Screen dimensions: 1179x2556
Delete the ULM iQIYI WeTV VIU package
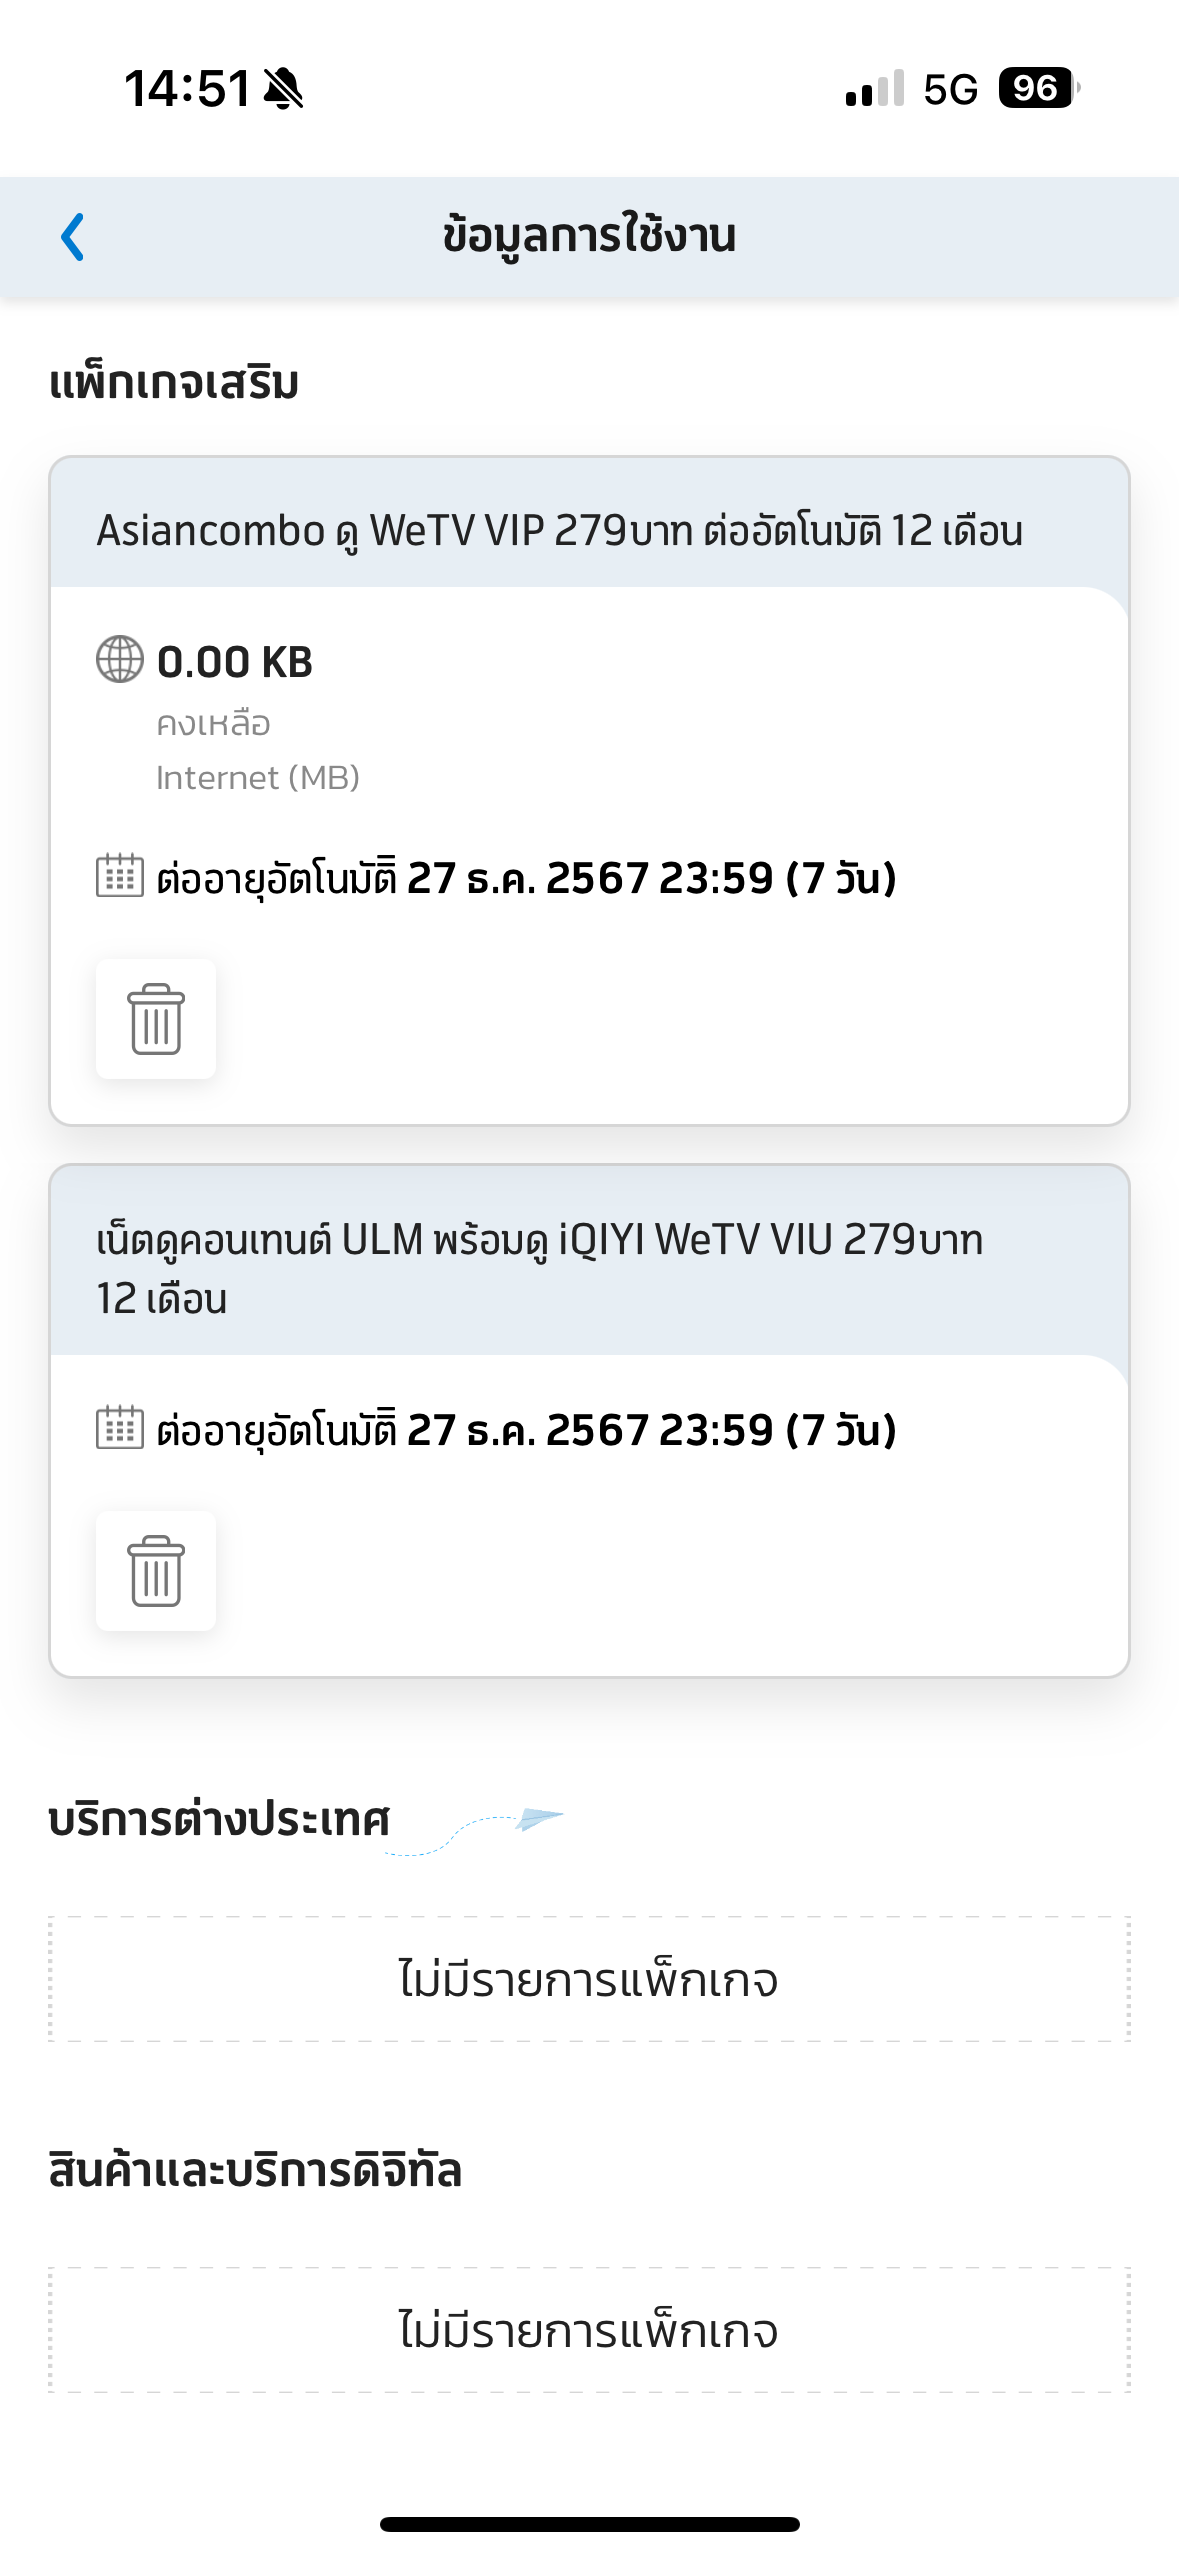tap(156, 1571)
